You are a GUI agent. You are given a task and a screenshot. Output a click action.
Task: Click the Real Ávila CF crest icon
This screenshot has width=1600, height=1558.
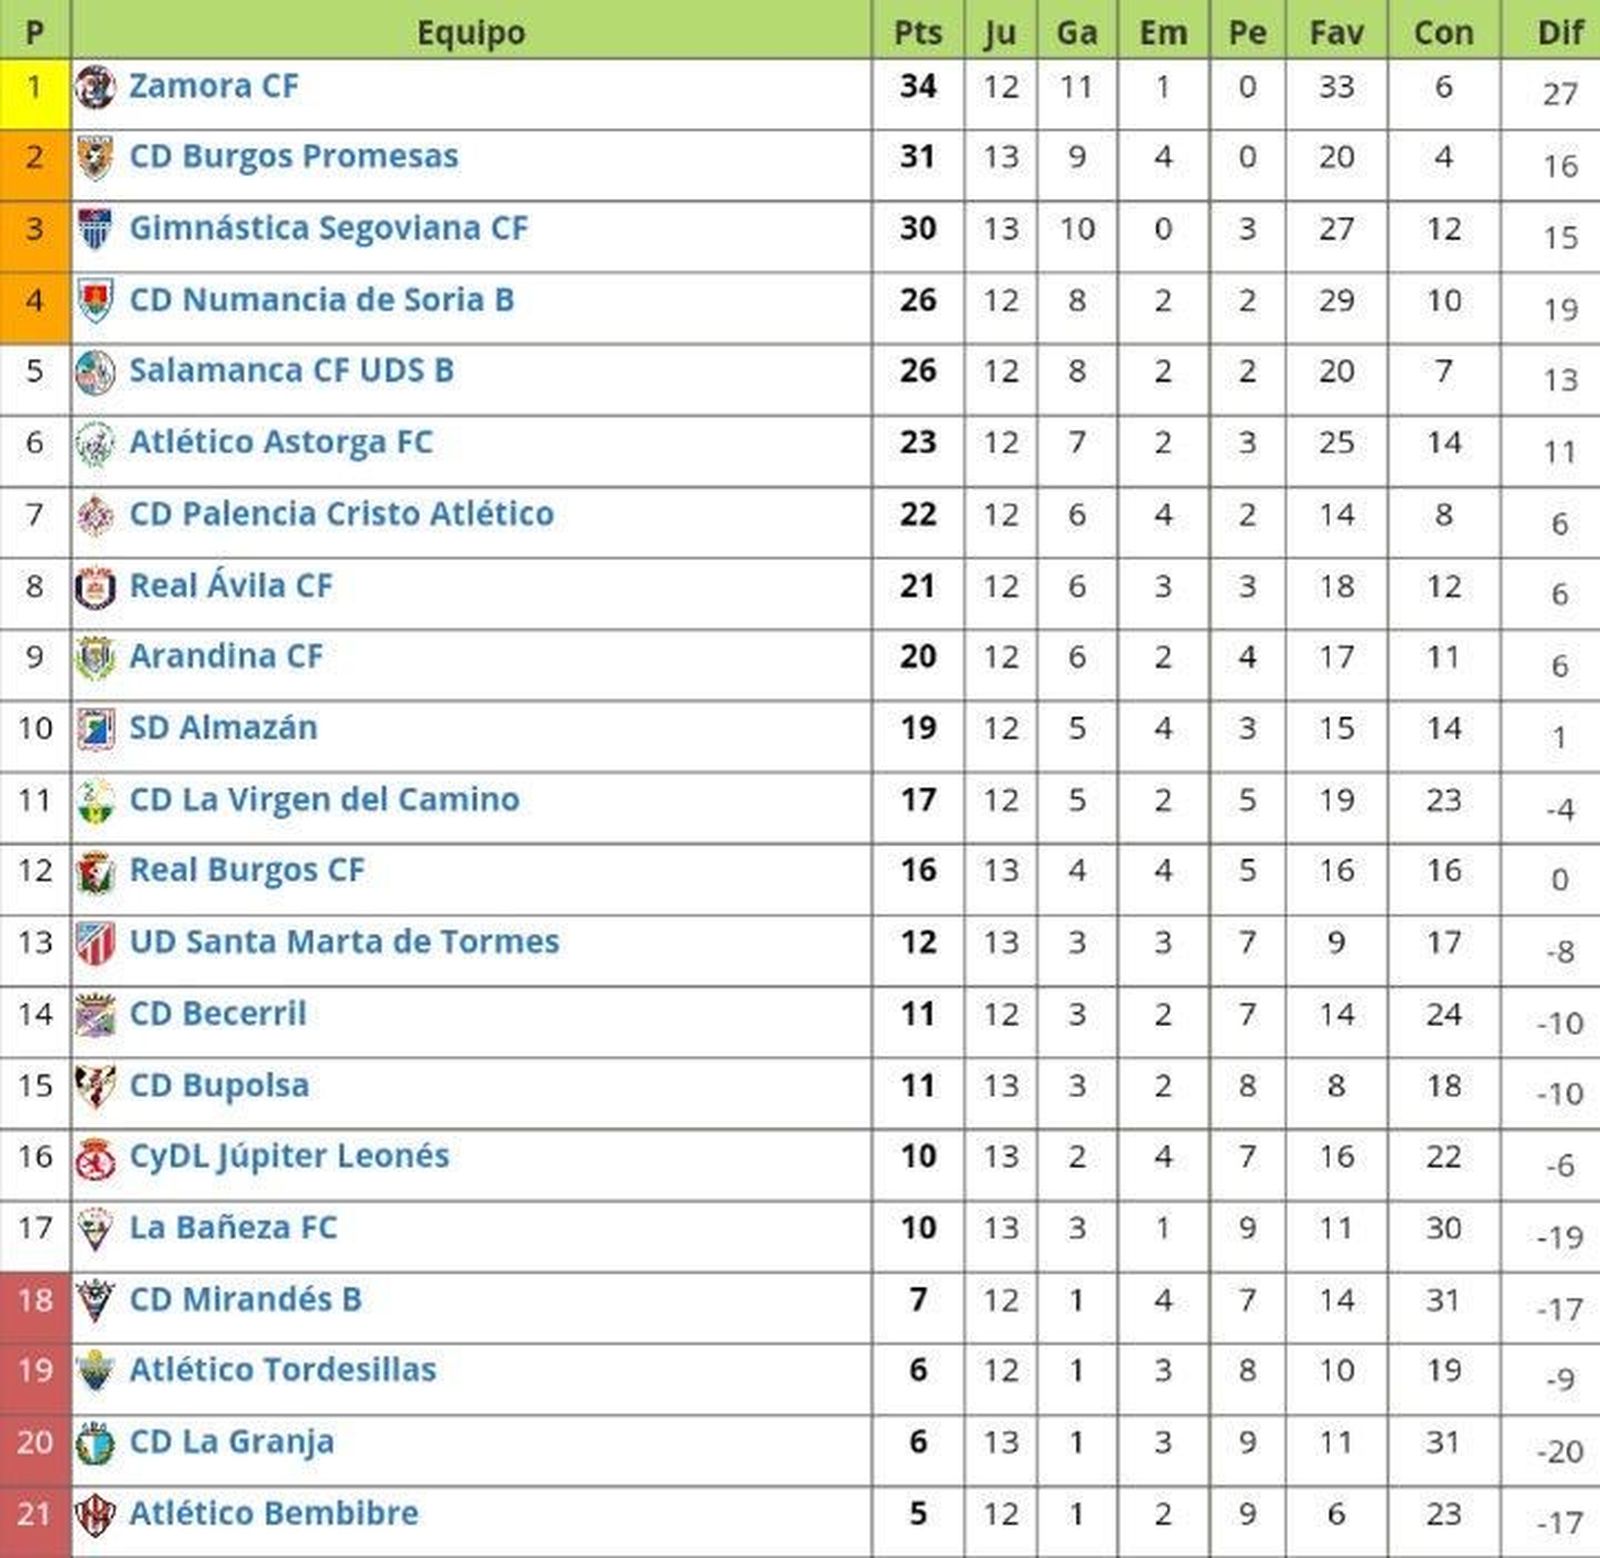click(x=95, y=586)
